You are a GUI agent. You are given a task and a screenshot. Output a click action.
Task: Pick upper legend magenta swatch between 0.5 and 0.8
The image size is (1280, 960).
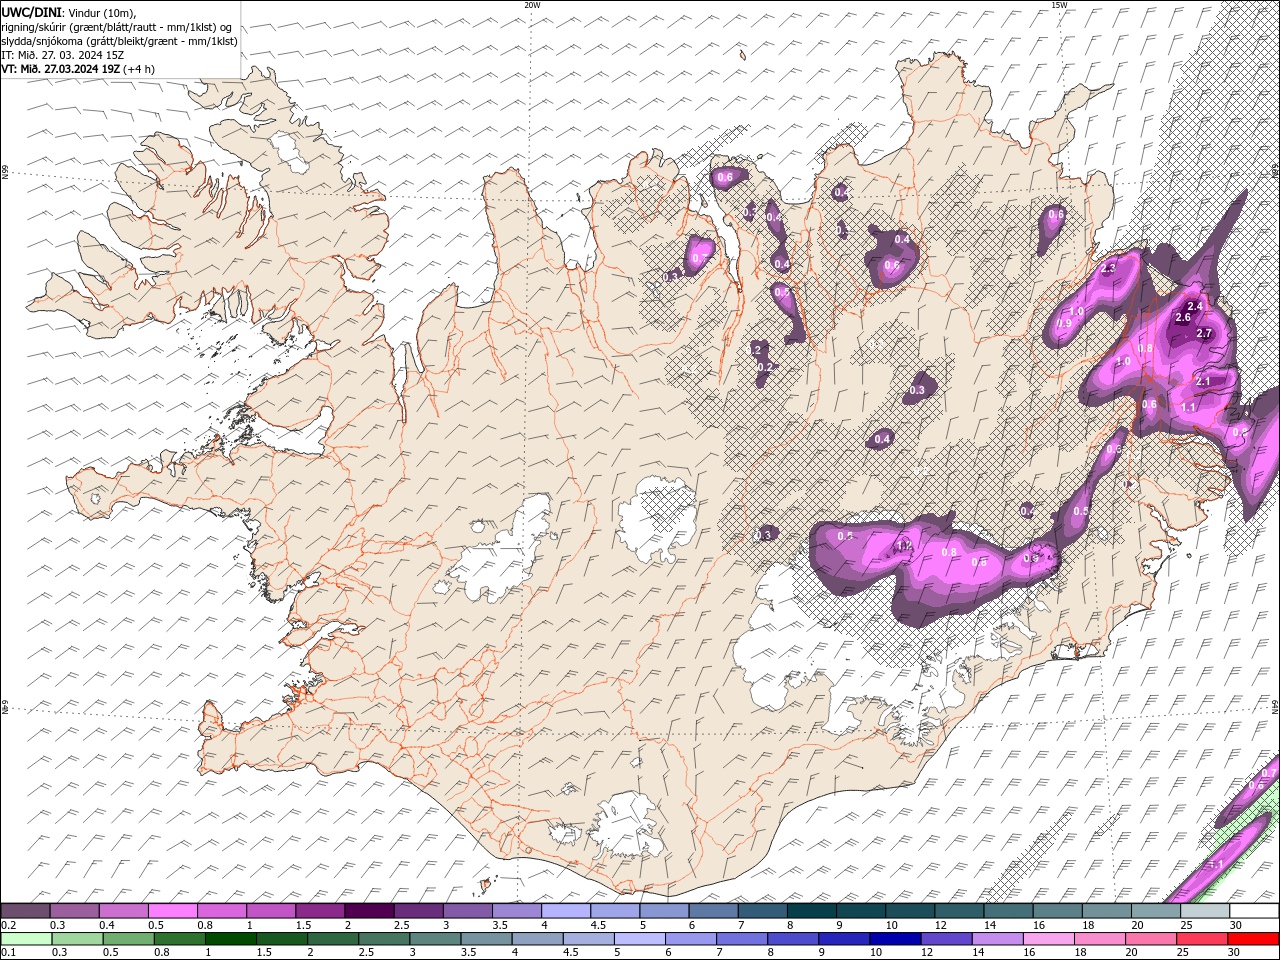pos(172,911)
